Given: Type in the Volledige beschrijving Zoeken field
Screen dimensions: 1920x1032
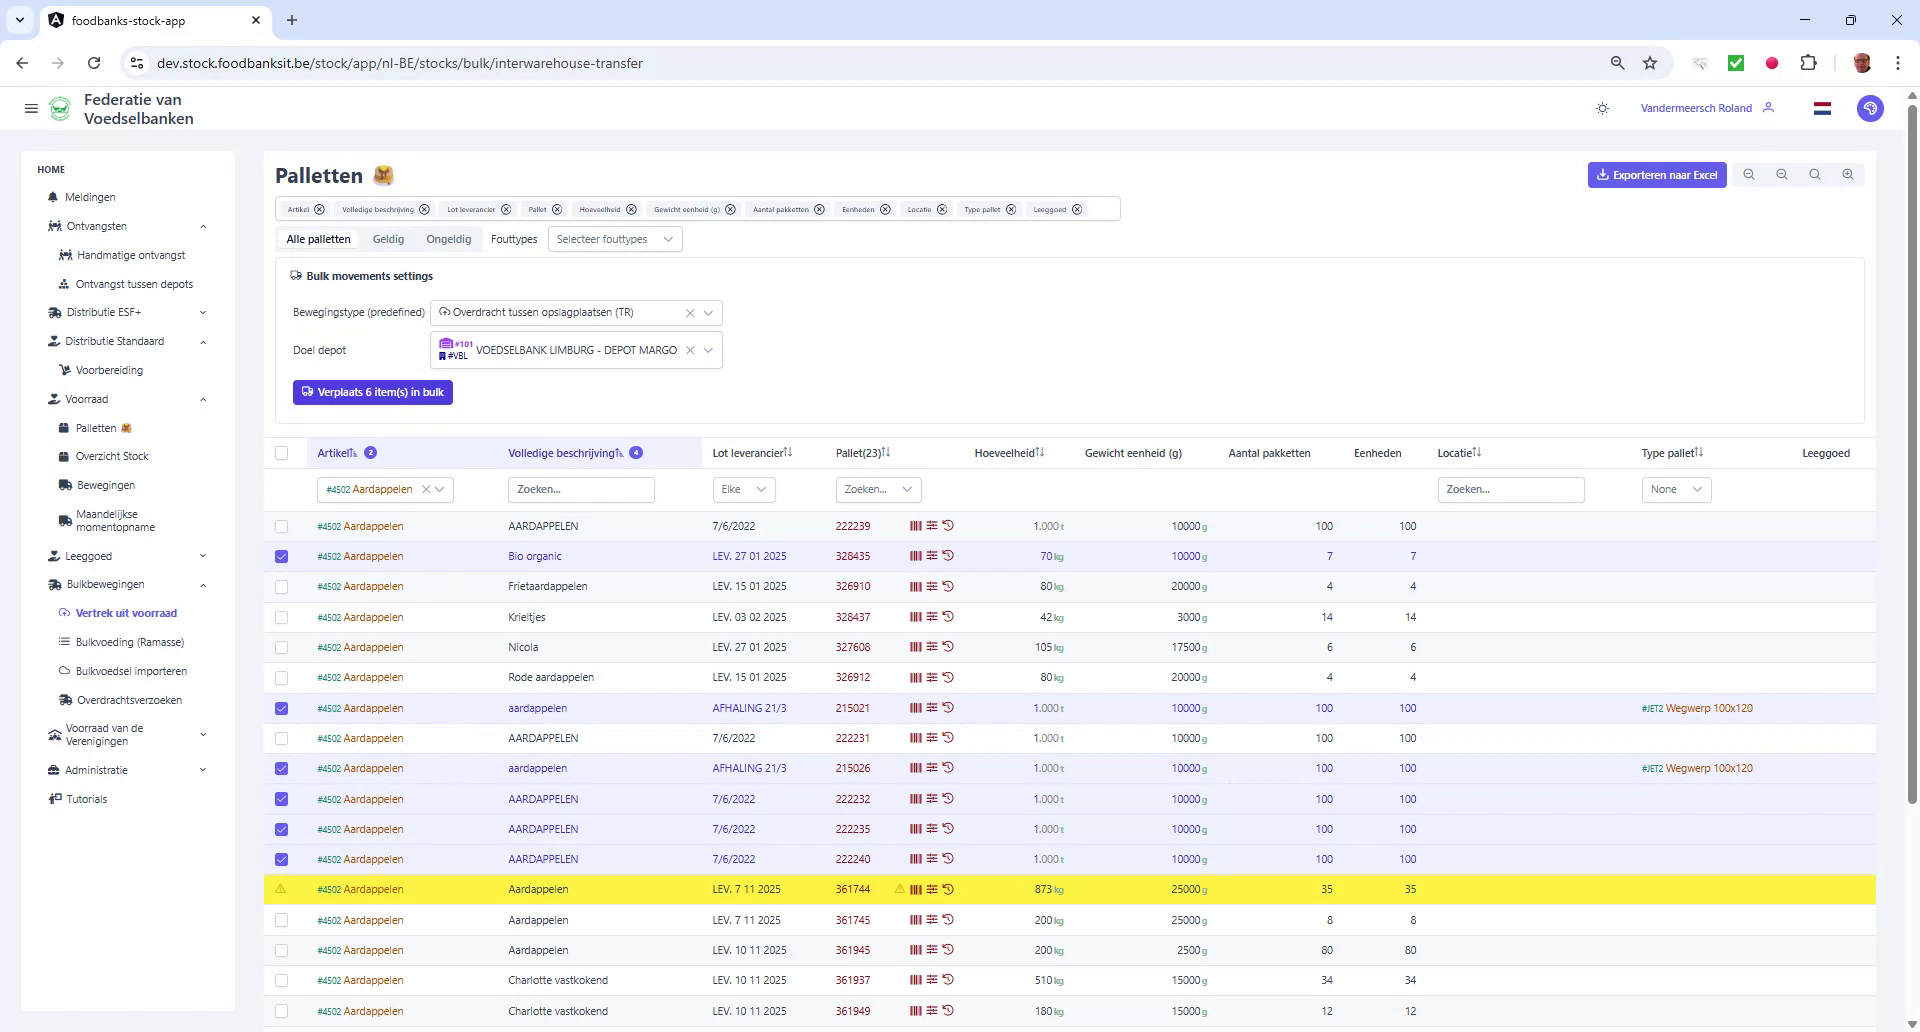Looking at the screenshot, I should (x=580, y=489).
